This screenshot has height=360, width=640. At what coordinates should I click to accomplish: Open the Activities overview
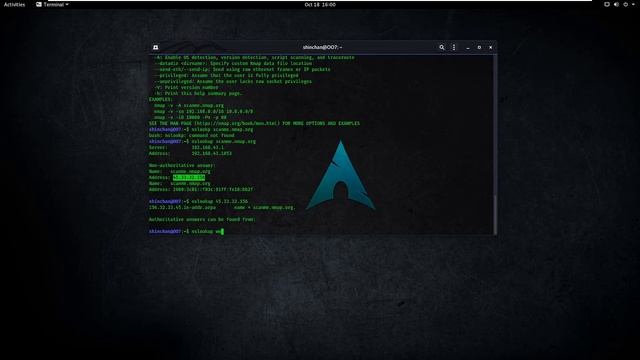point(14,4)
